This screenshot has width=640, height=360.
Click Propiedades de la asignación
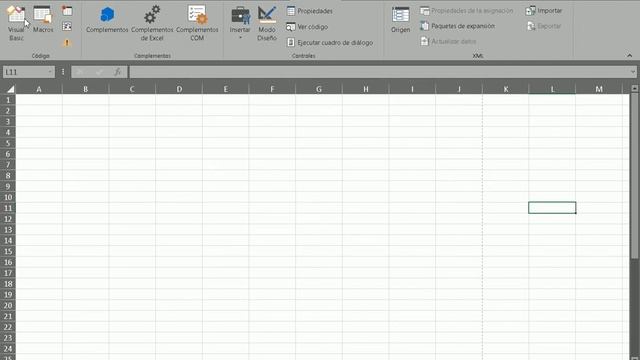click(467, 11)
